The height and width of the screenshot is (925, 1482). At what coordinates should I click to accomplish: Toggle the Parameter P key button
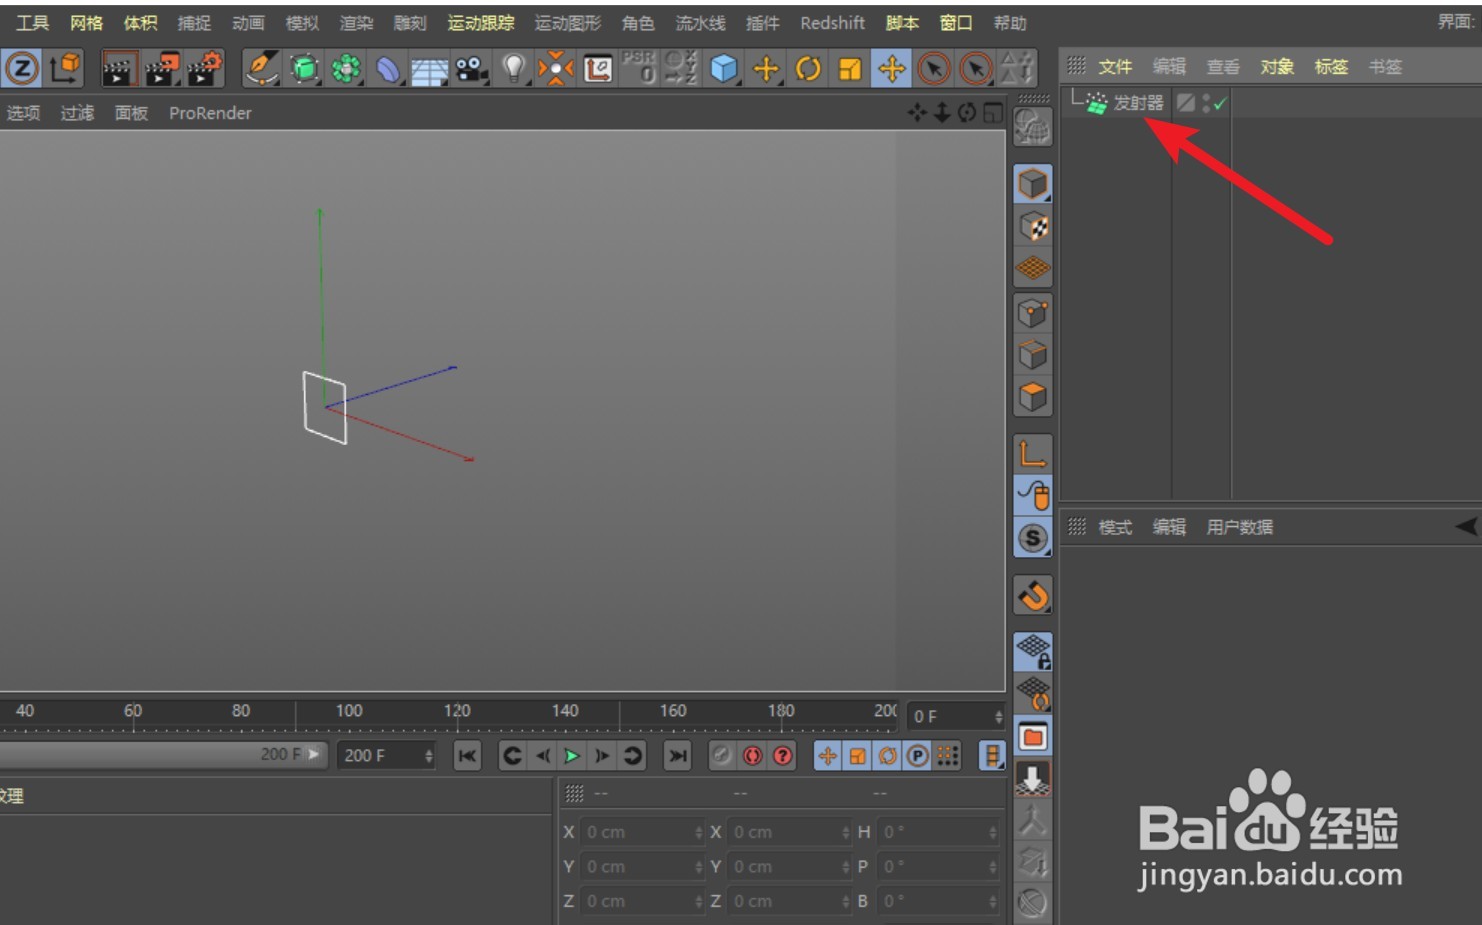pyautogui.click(x=917, y=756)
